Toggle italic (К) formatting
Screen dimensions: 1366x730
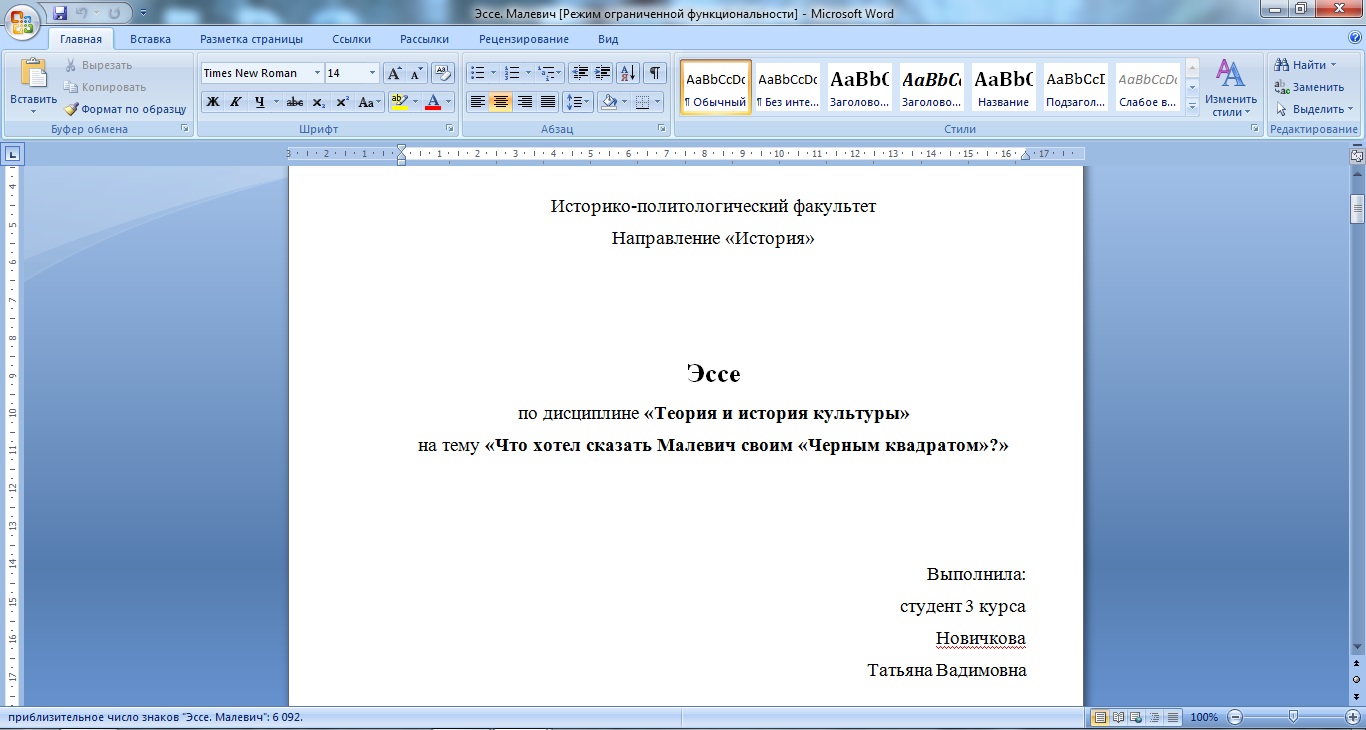point(236,102)
